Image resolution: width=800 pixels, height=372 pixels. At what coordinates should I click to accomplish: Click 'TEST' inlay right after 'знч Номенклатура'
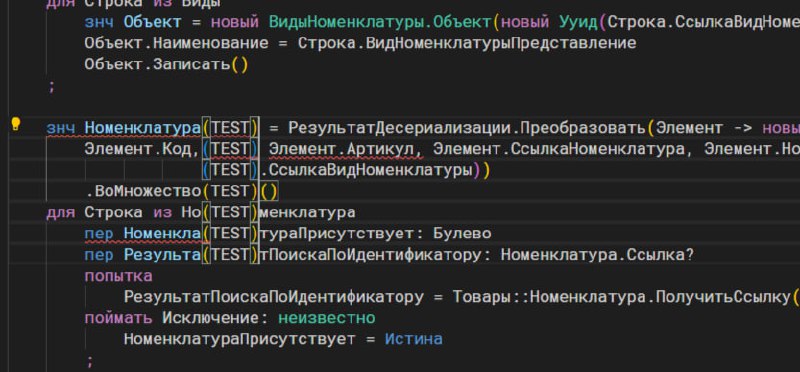click(x=230, y=128)
